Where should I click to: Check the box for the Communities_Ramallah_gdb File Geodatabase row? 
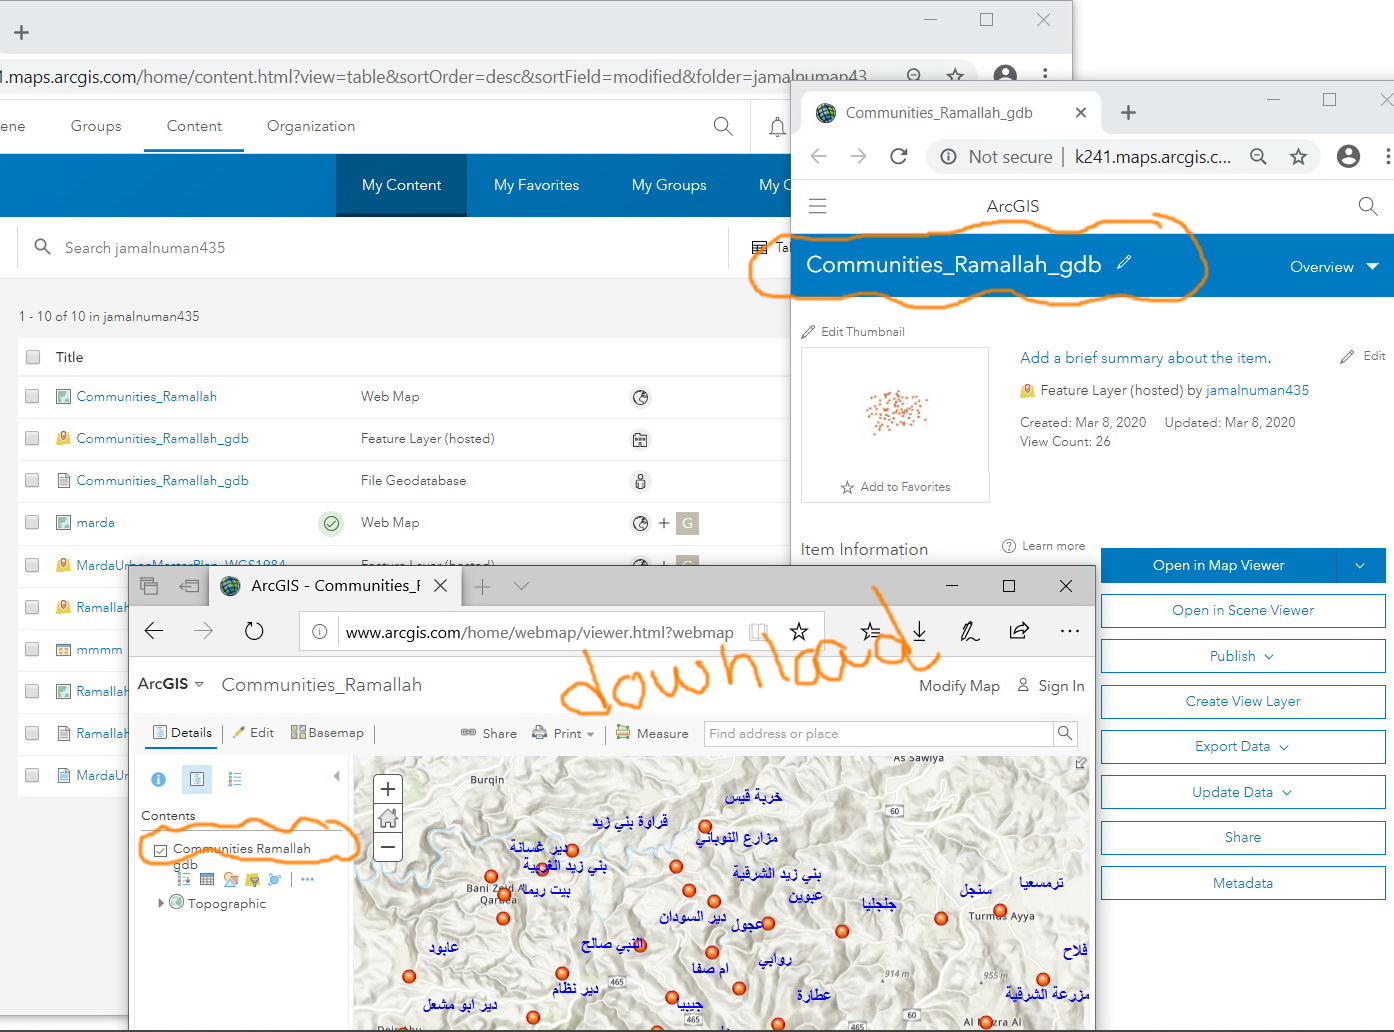pyautogui.click(x=33, y=481)
